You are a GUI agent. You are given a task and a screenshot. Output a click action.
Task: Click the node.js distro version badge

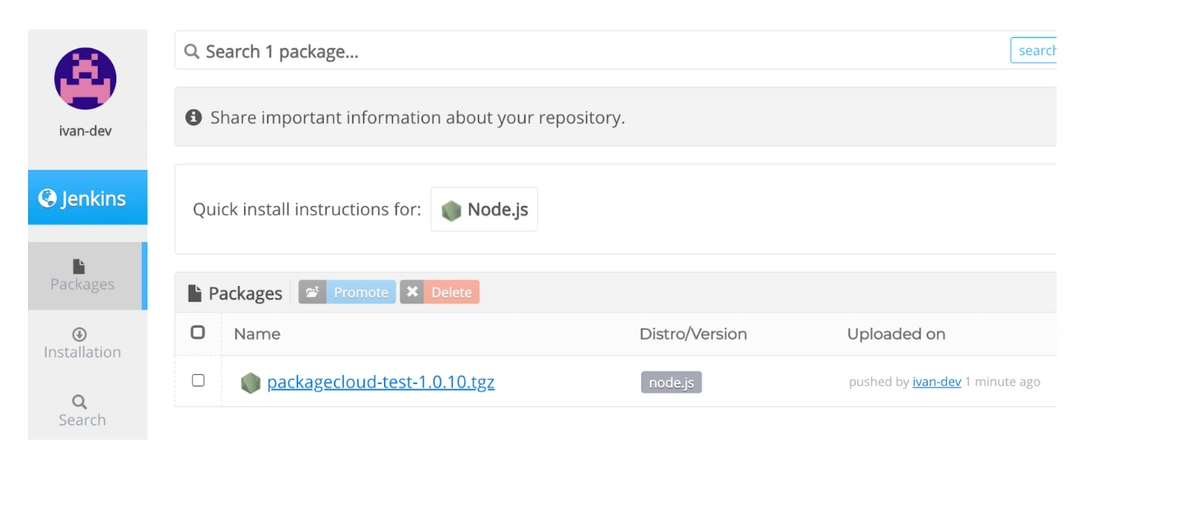pyautogui.click(x=671, y=382)
